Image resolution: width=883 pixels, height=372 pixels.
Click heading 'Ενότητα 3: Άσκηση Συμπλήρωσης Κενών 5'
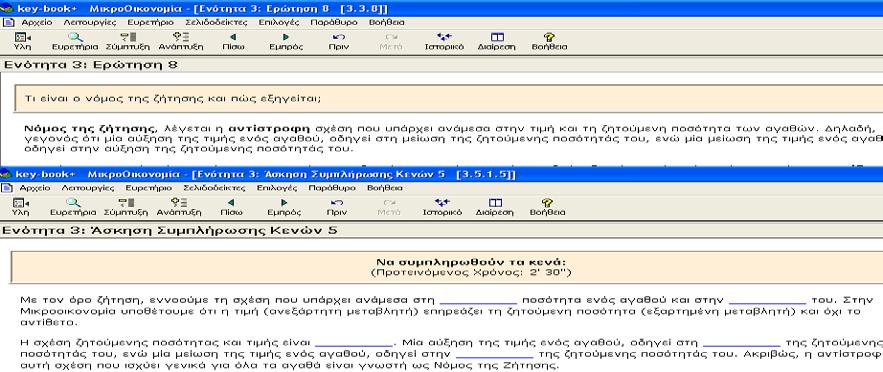coord(170,230)
